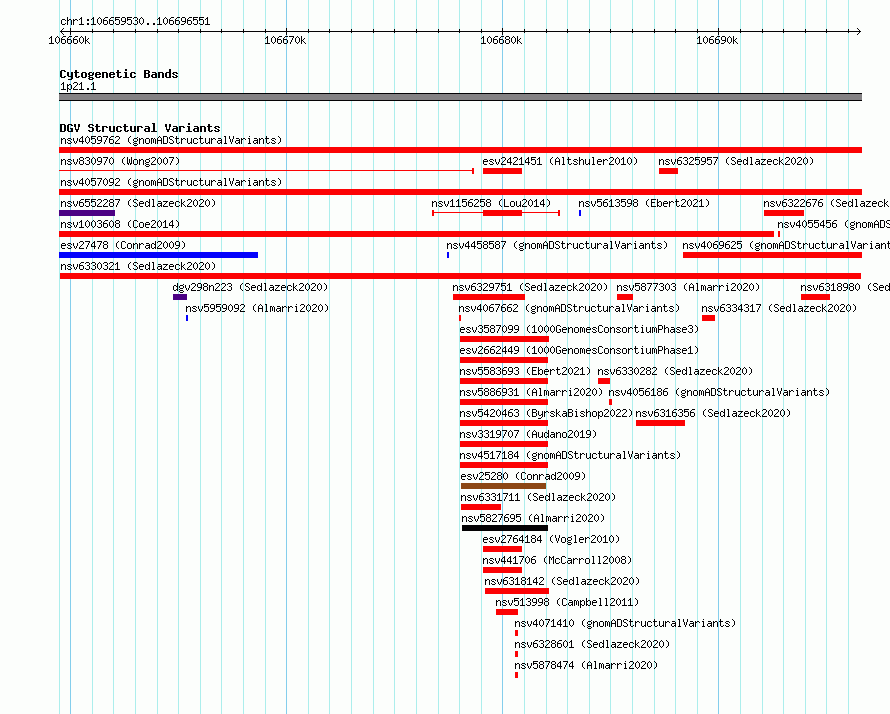The image size is (890, 714).
Task: Select the nsv6329751 (Sedlazeck2020) label
Action: [530, 287]
